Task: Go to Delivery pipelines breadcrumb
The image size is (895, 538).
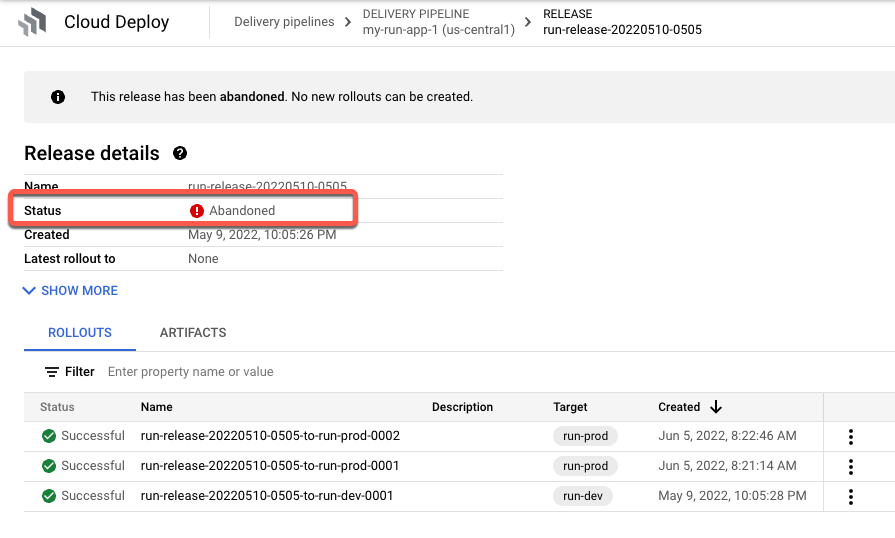Action: [284, 22]
